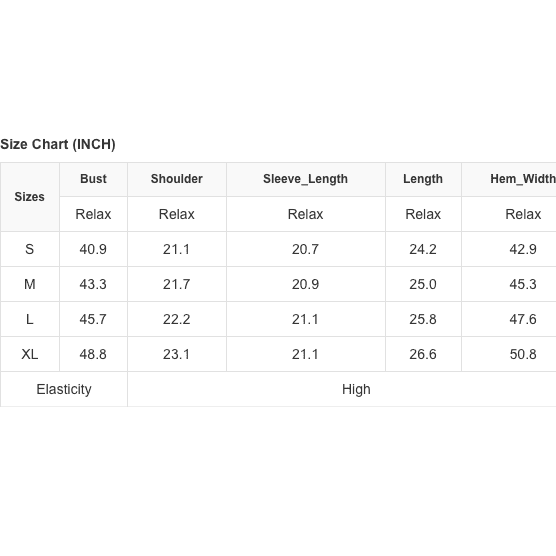Viewport: 556px width, 556px height.
Task: Click sleeve length value 20.7
Action: point(305,249)
